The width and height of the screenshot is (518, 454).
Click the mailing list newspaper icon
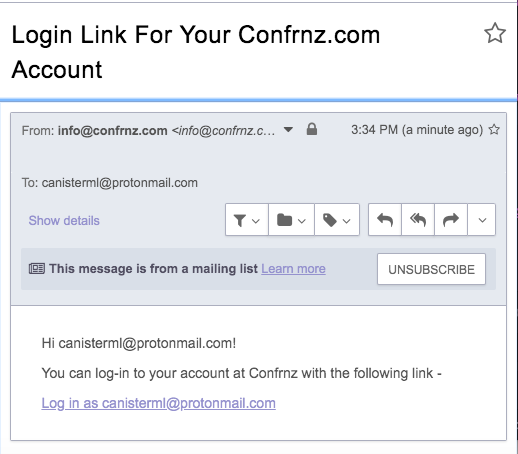tap(37, 269)
